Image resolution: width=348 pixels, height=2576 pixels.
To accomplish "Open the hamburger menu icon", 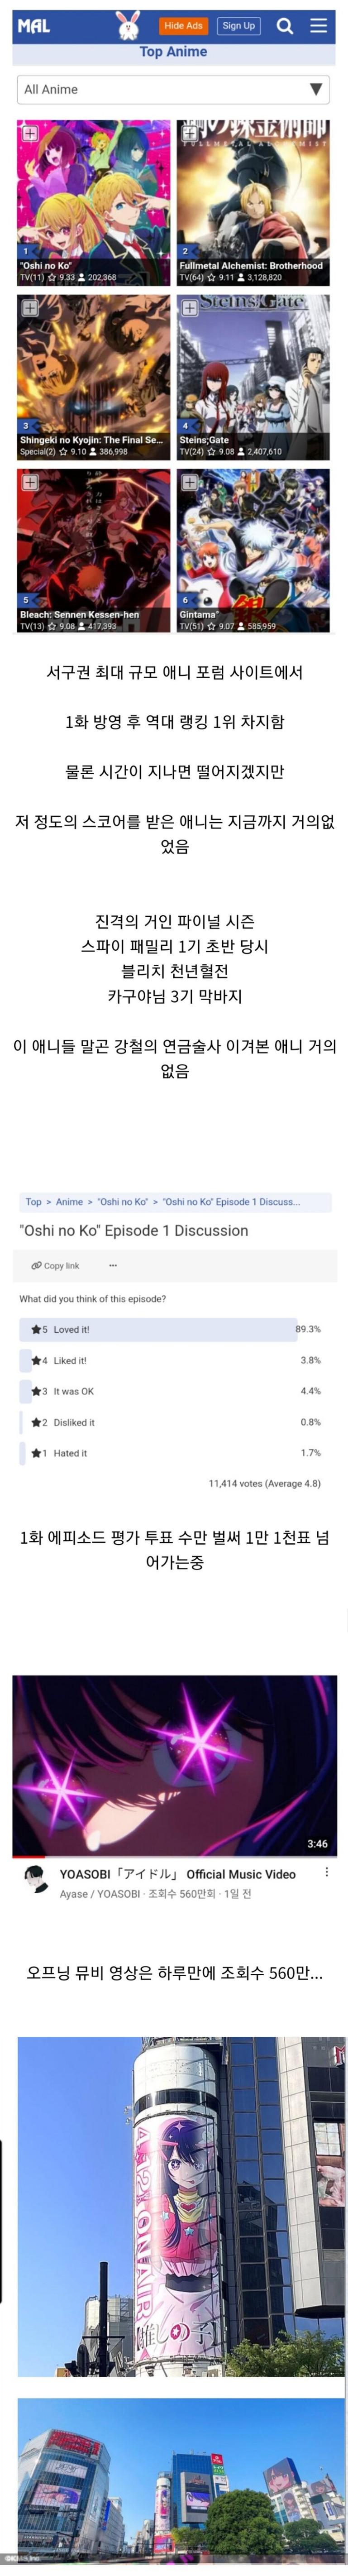I will tap(319, 26).
